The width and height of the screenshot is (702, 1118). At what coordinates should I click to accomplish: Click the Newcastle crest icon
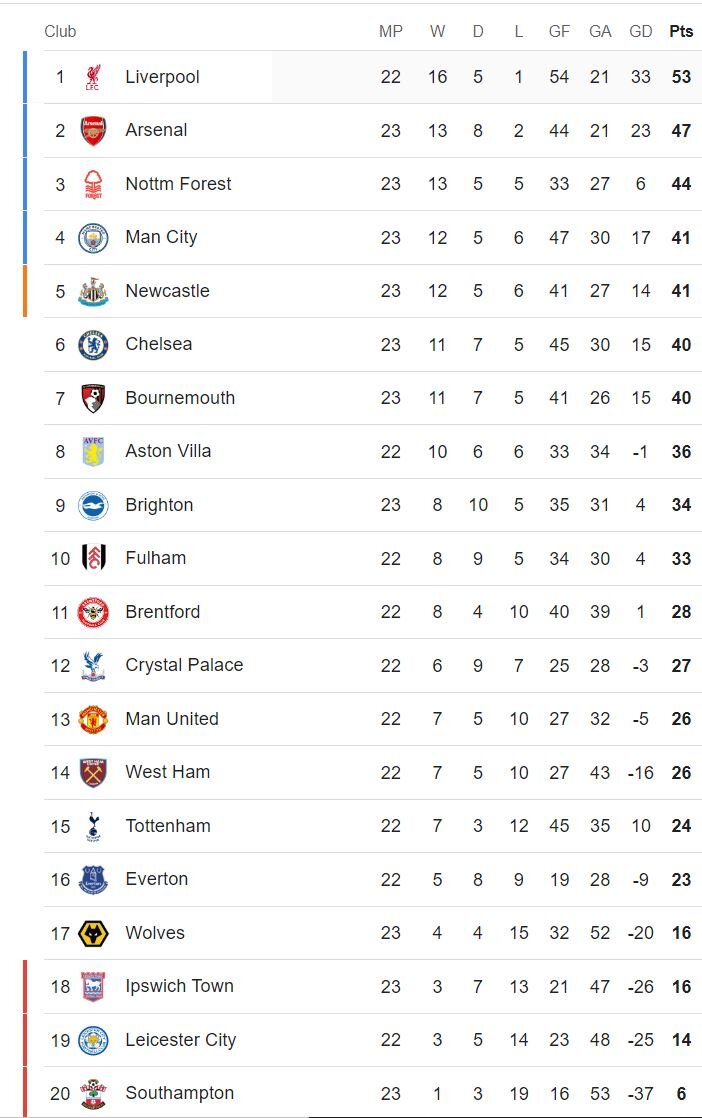pyautogui.click(x=93, y=291)
